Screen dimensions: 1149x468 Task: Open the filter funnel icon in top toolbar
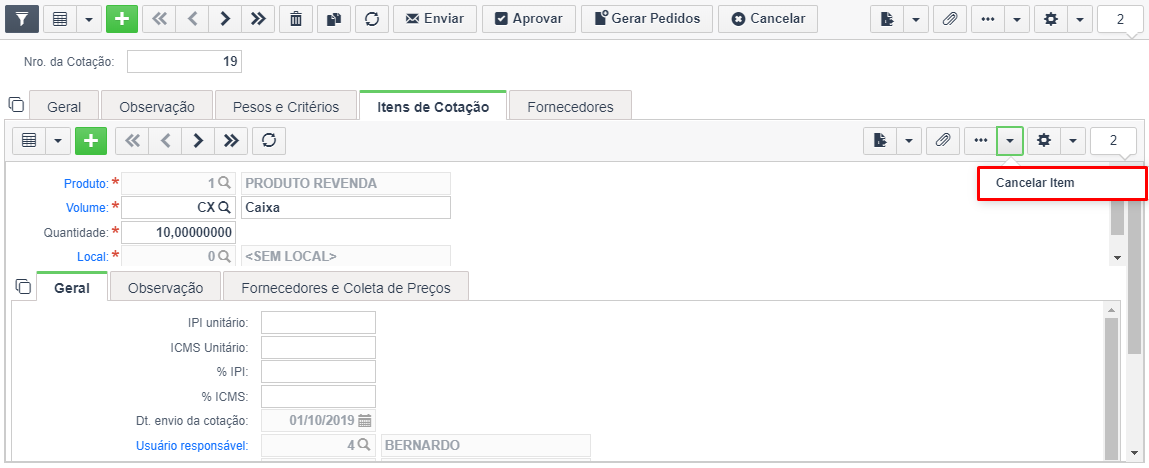(x=21, y=19)
